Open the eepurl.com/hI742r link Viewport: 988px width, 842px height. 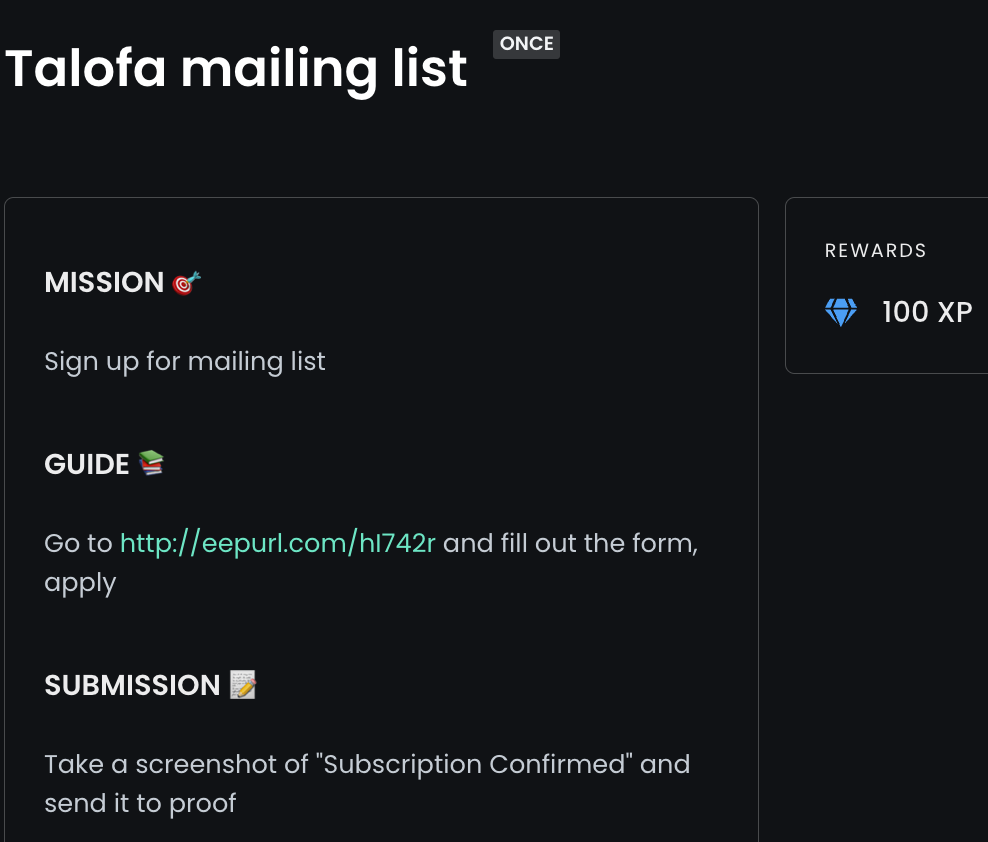(277, 543)
